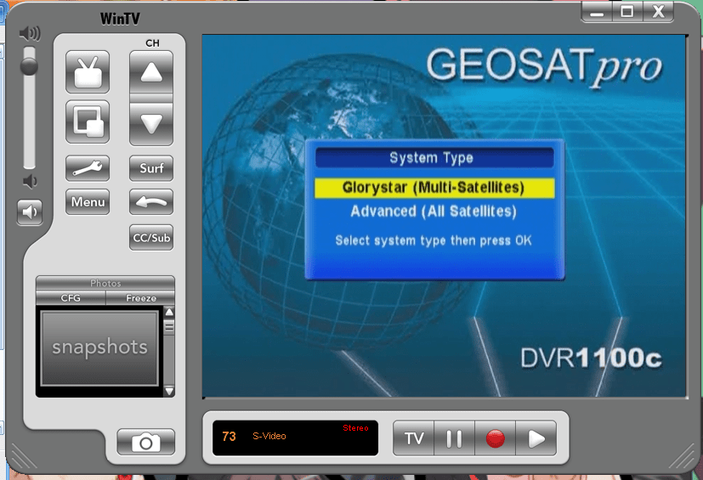Click the quiet speaker icon below the slider
Viewport: 703px width, 480px height.
click(x=30, y=182)
